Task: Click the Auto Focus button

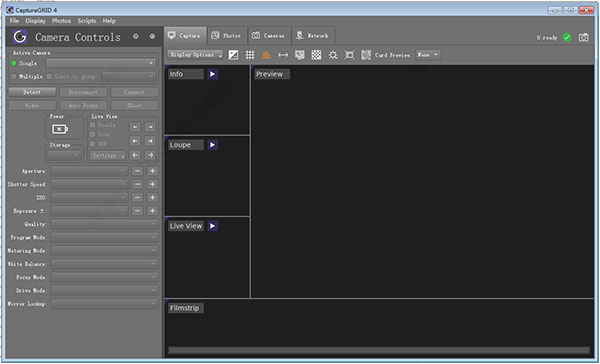Action: pyautogui.click(x=83, y=106)
